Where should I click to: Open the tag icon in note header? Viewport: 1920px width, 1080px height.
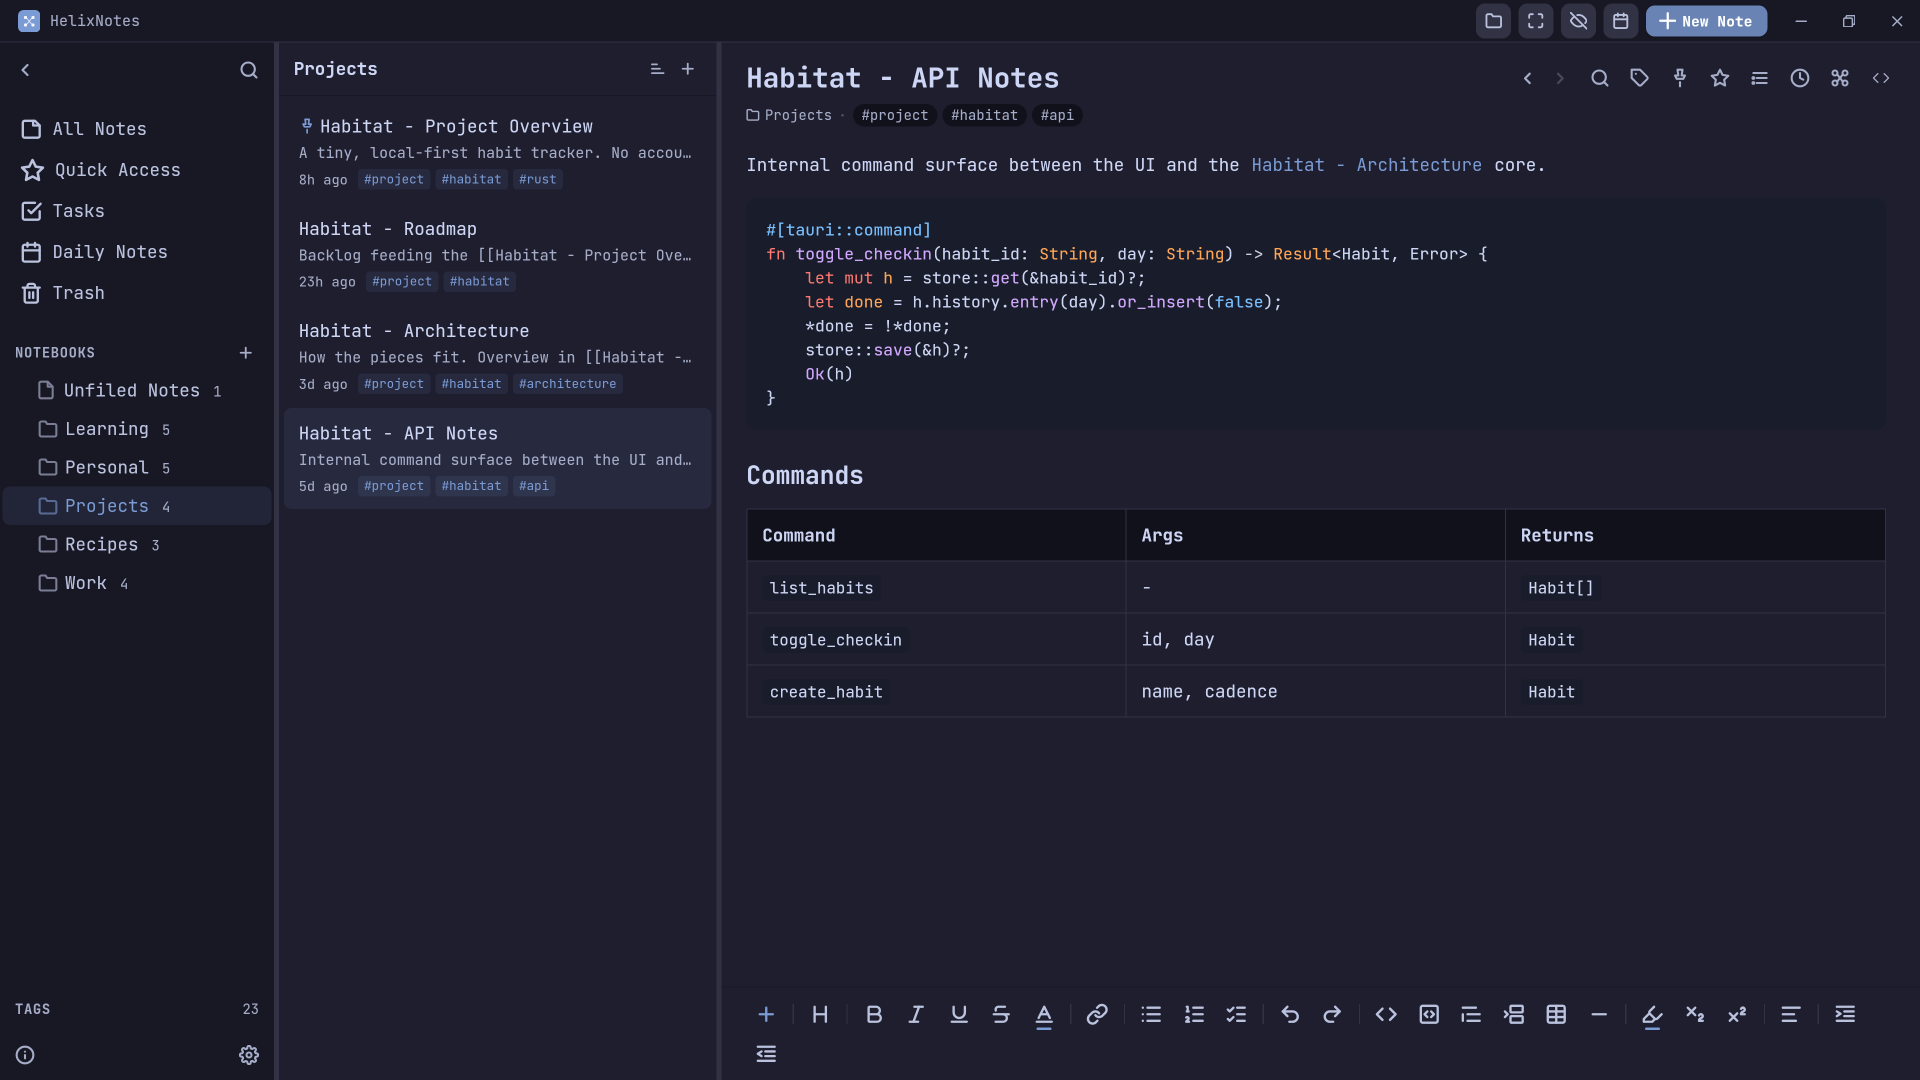pyautogui.click(x=1640, y=78)
